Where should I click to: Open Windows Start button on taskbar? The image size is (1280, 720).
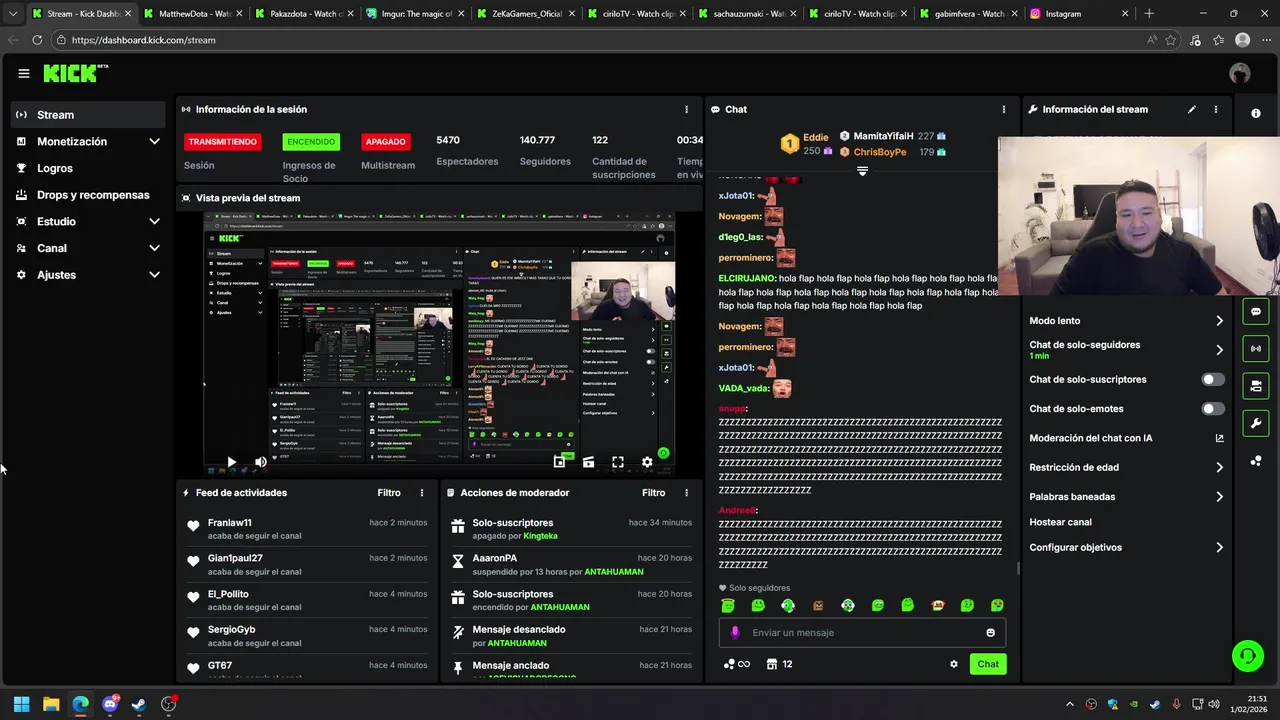(21, 704)
